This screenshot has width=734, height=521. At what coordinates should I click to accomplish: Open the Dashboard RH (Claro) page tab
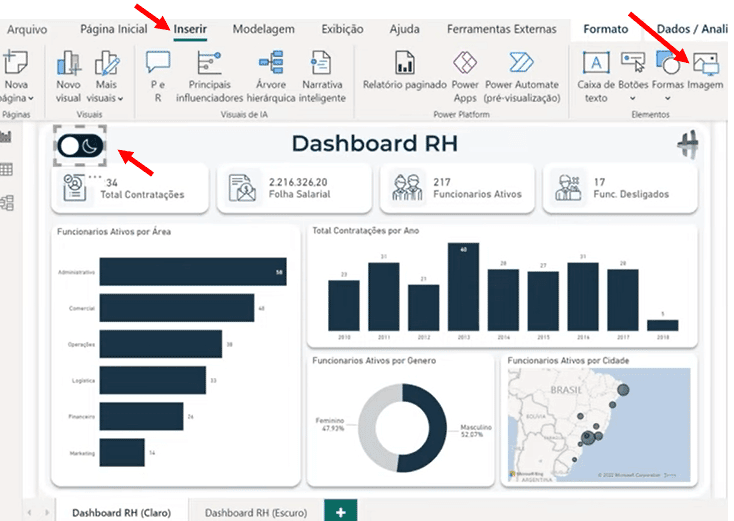click(122, 512)
